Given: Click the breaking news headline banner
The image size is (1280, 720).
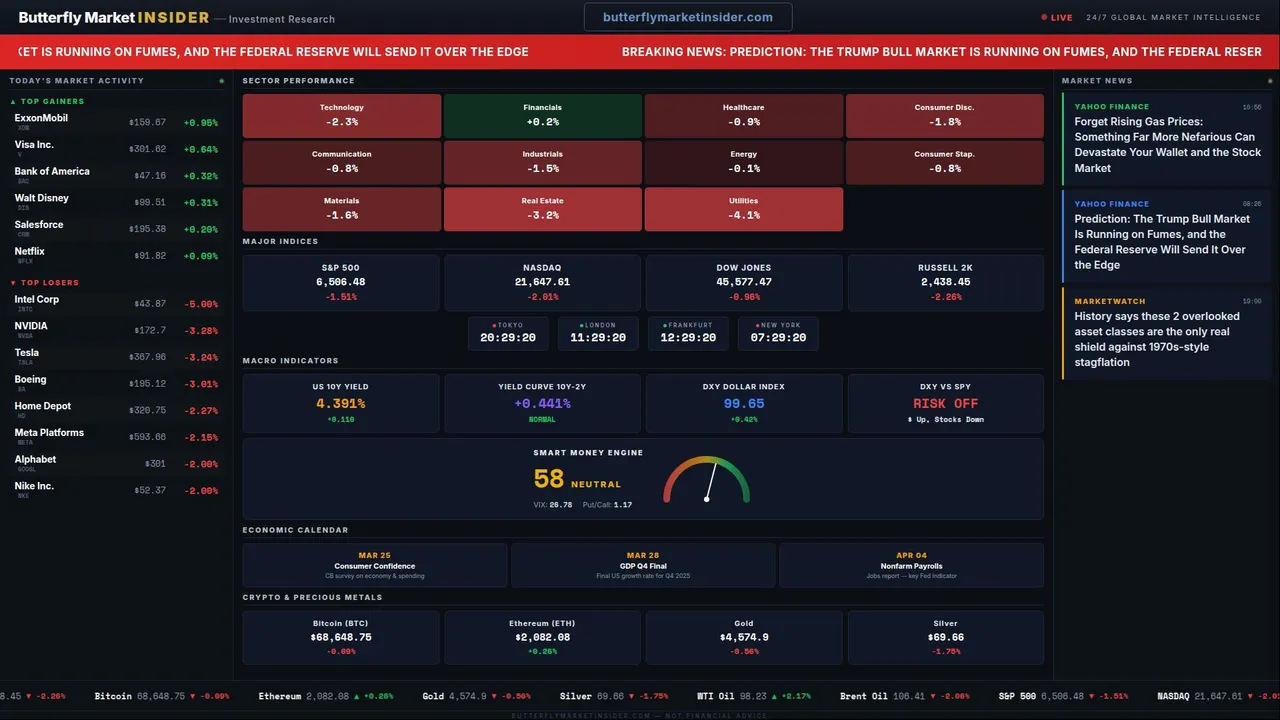Looking at the screenshot, I should (640, 52).
